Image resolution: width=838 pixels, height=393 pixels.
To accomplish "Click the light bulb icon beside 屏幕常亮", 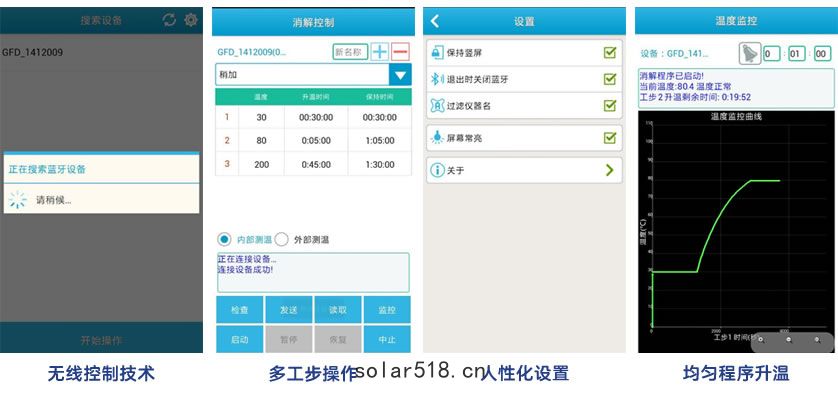I will (x=437, y=138).
